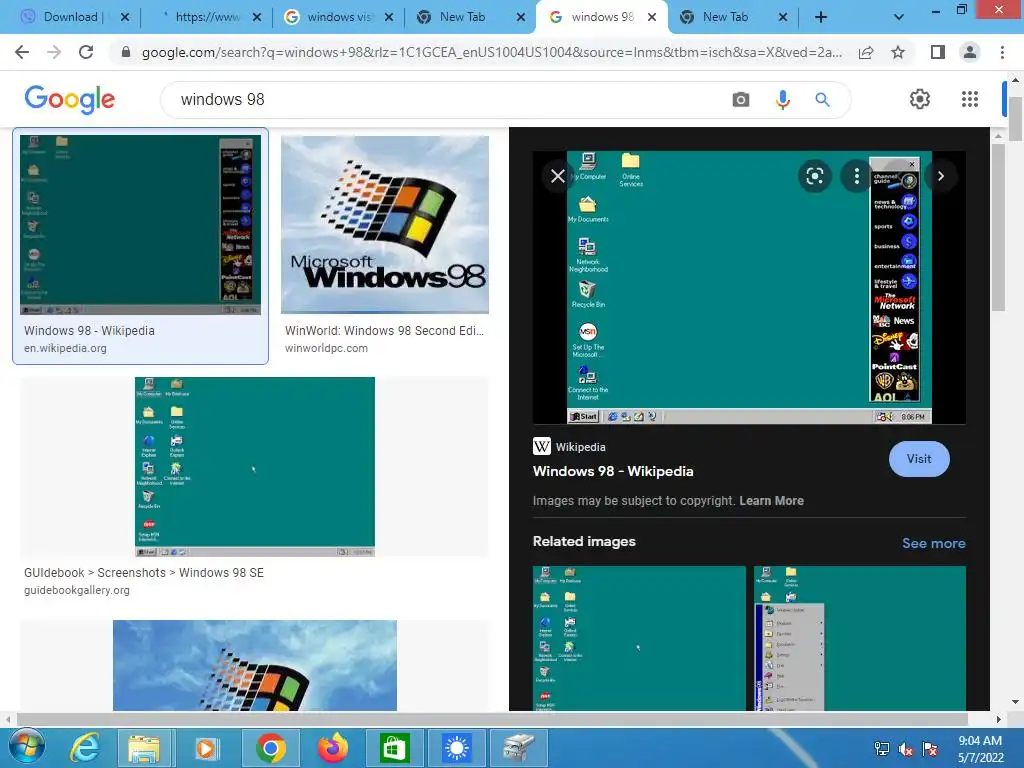
Task: Search inside image with Lens icon
Action: pos(814,176)
